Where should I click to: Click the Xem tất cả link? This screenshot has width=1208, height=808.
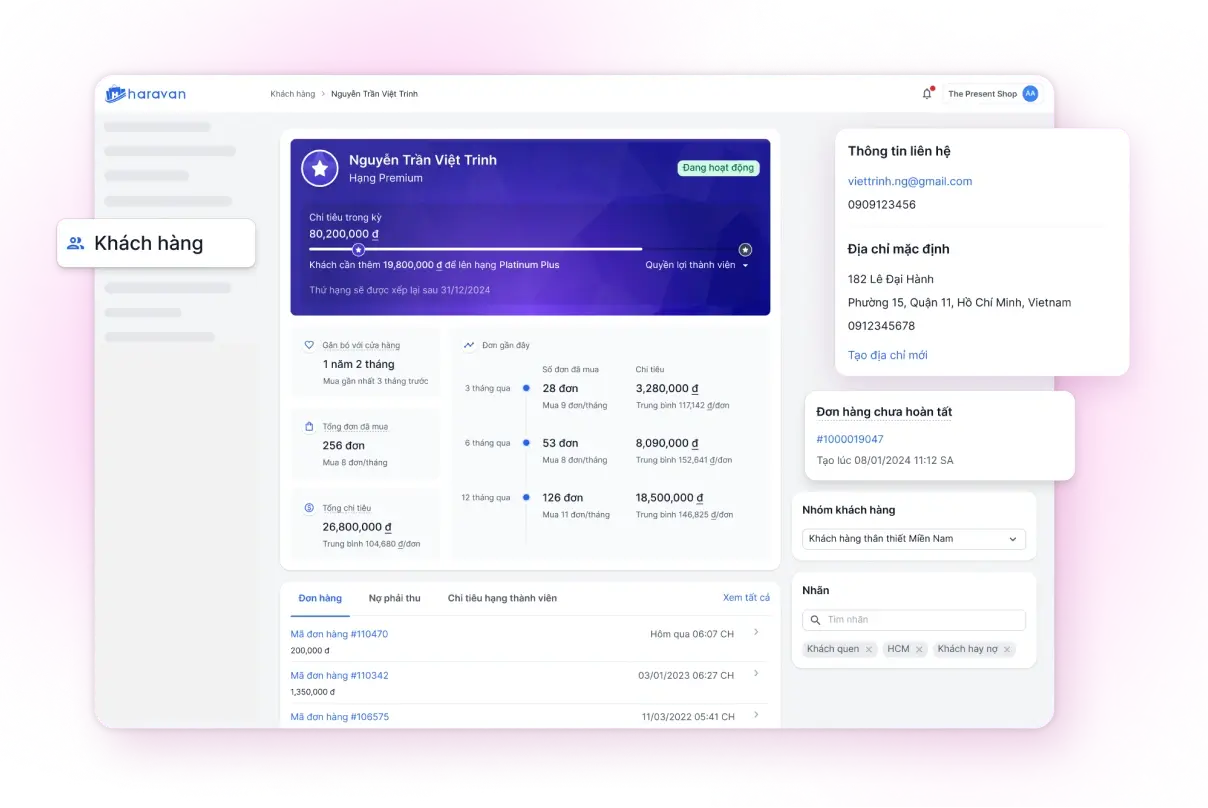(x=747, y=597)
